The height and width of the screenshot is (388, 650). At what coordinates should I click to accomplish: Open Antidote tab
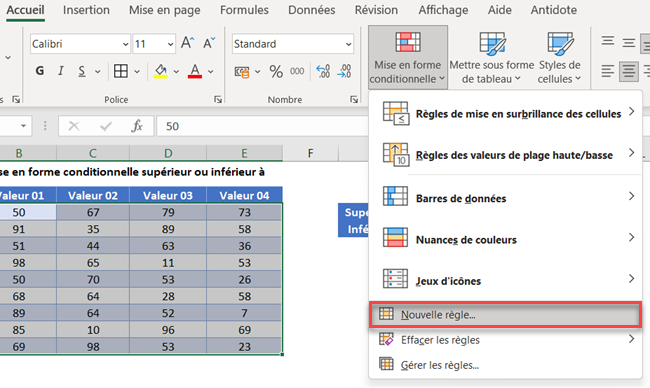click(x=553, y=10)
